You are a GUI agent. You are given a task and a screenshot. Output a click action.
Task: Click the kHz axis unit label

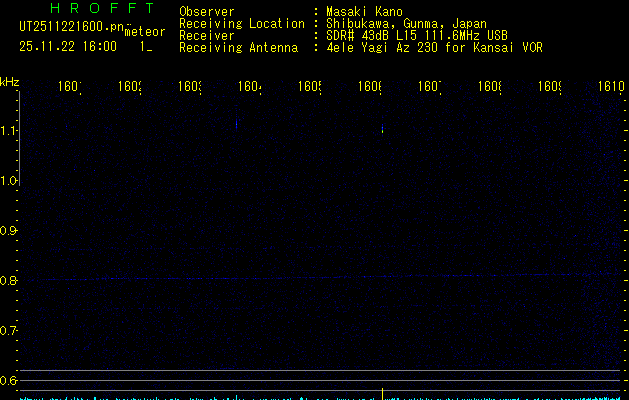coord(9,80)
